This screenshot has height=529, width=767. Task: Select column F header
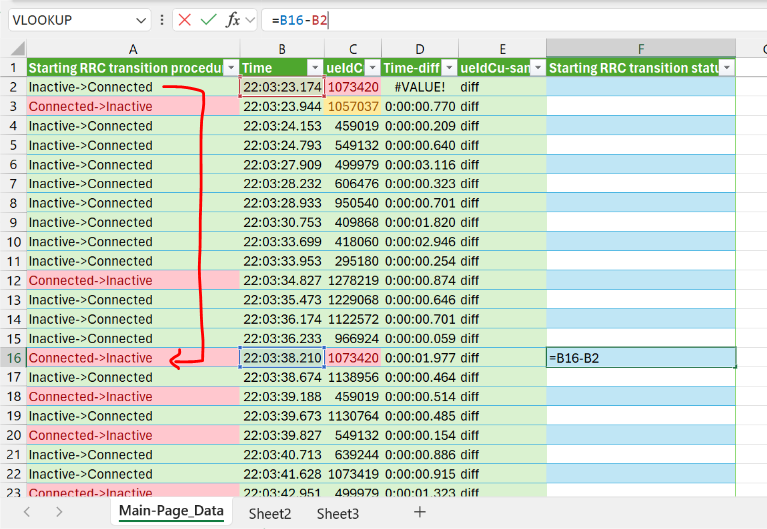tap(641, 49)
